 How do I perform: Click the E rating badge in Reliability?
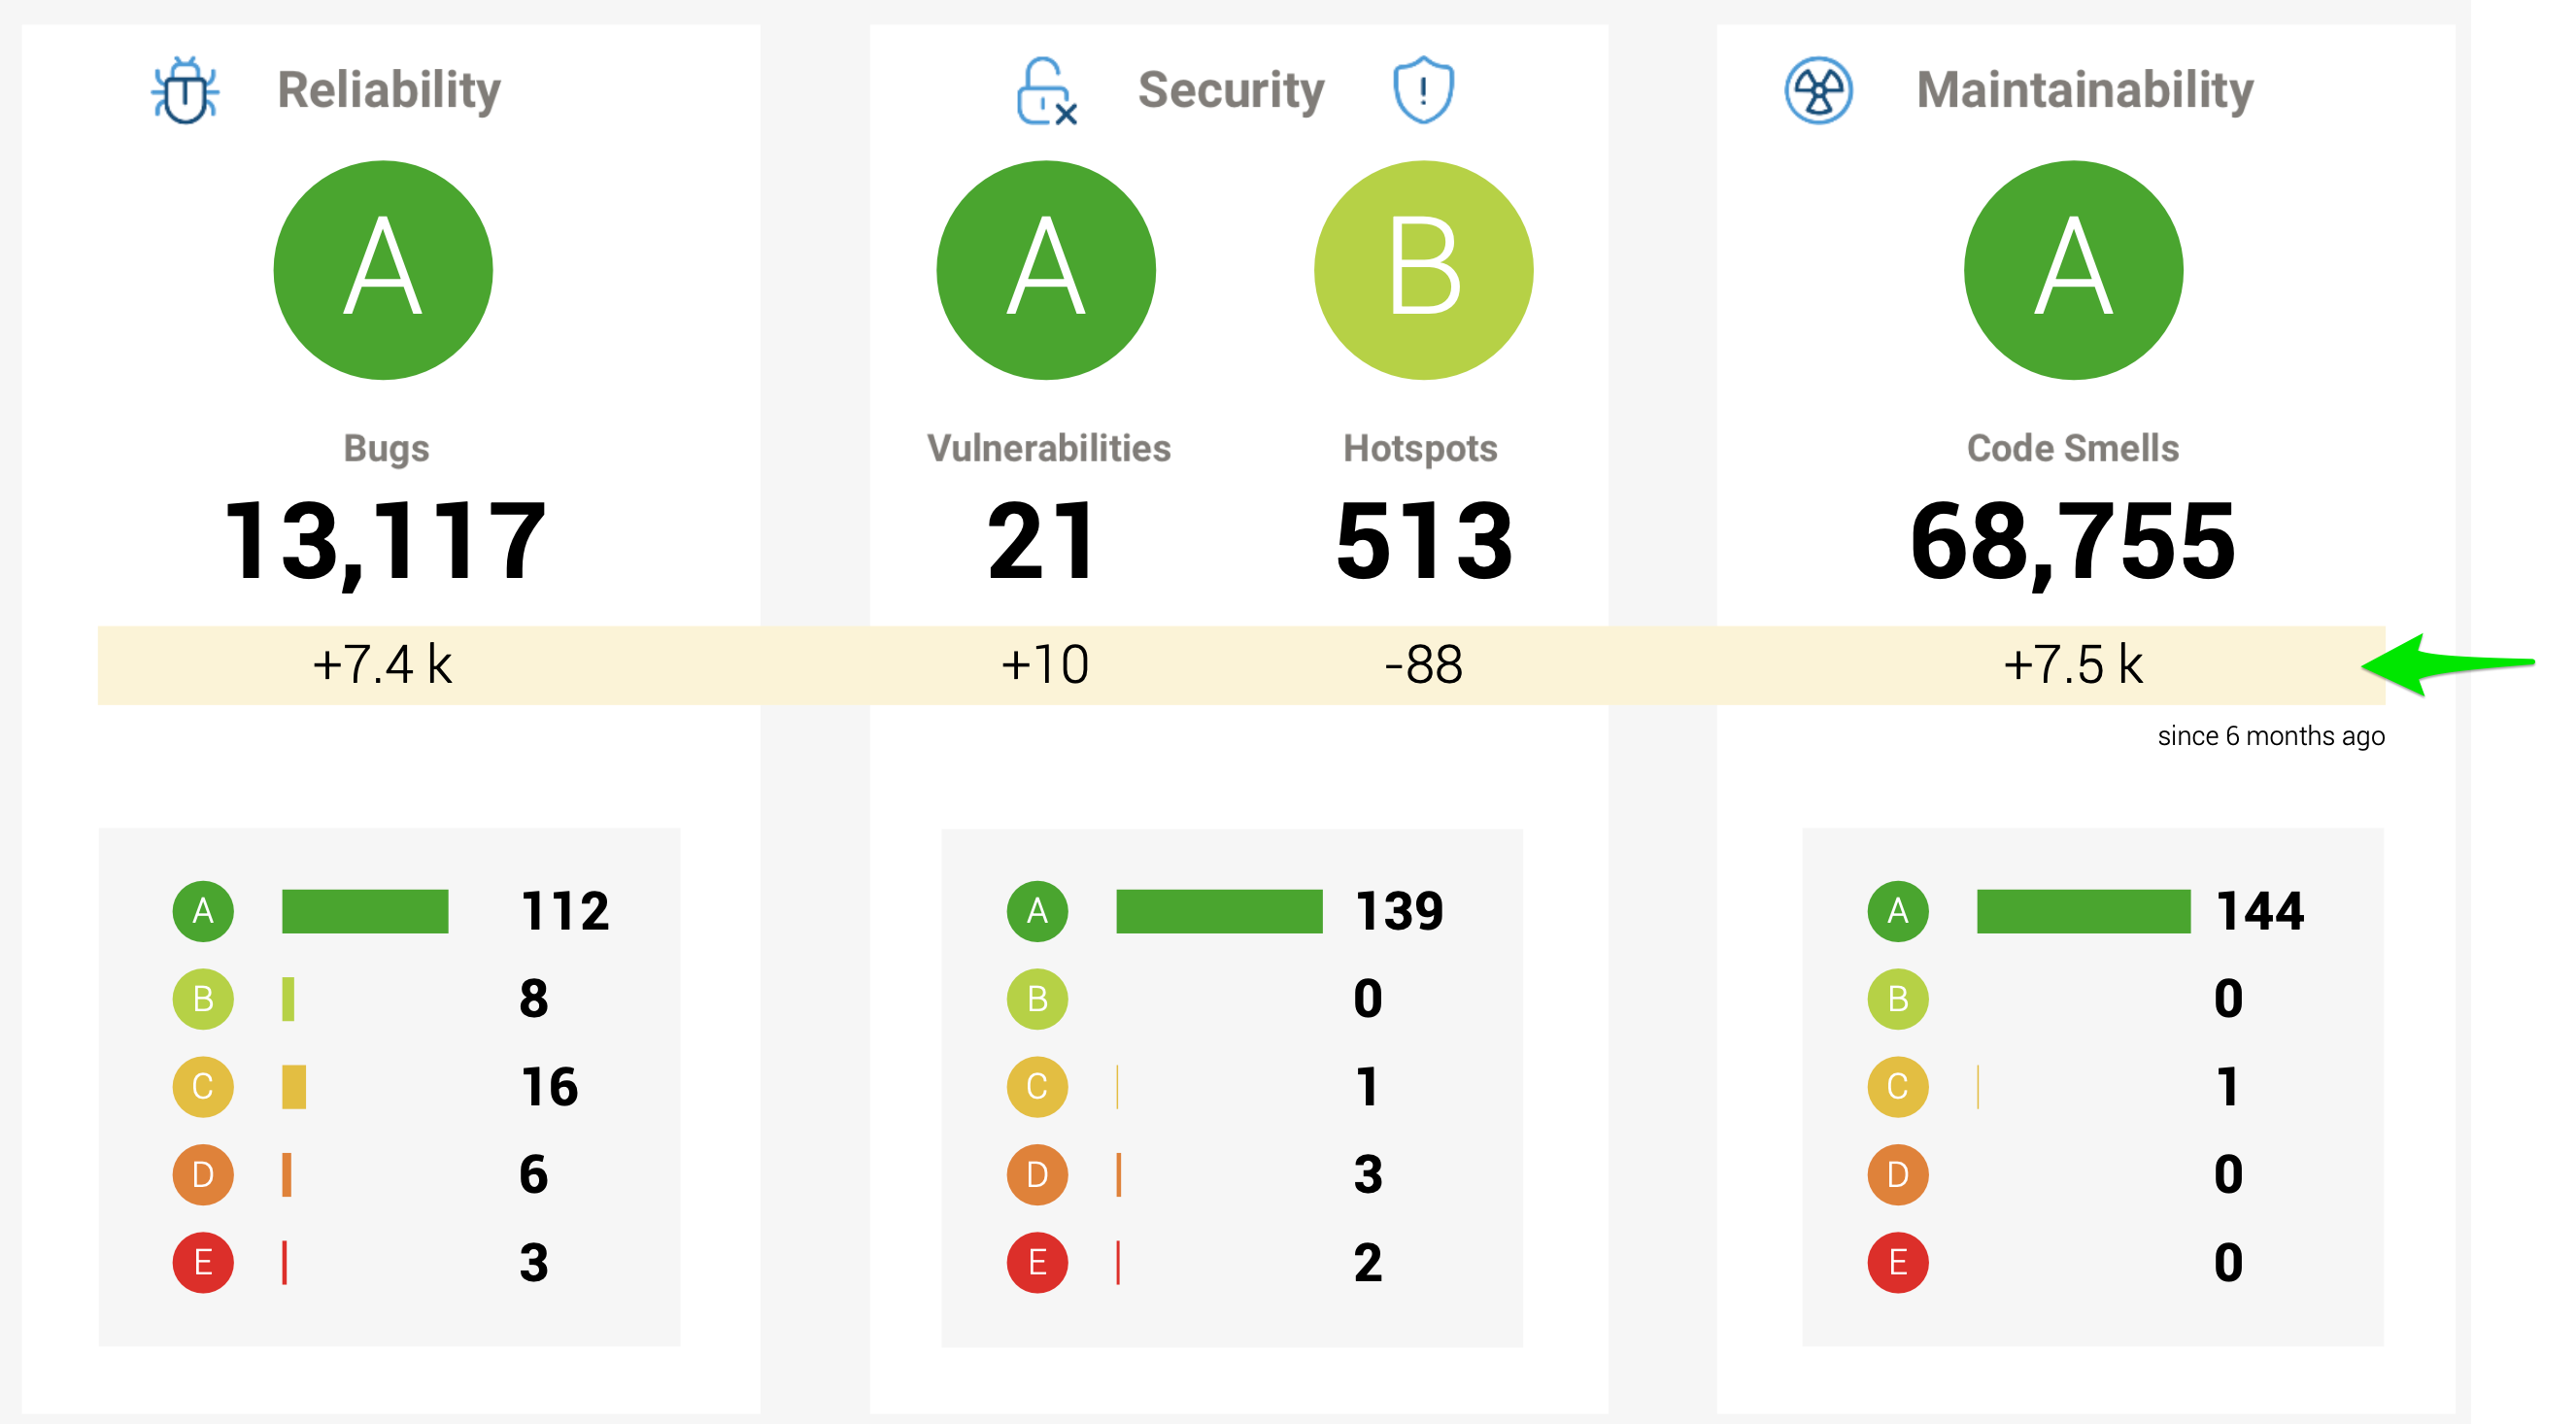(x=203, y=1262)
